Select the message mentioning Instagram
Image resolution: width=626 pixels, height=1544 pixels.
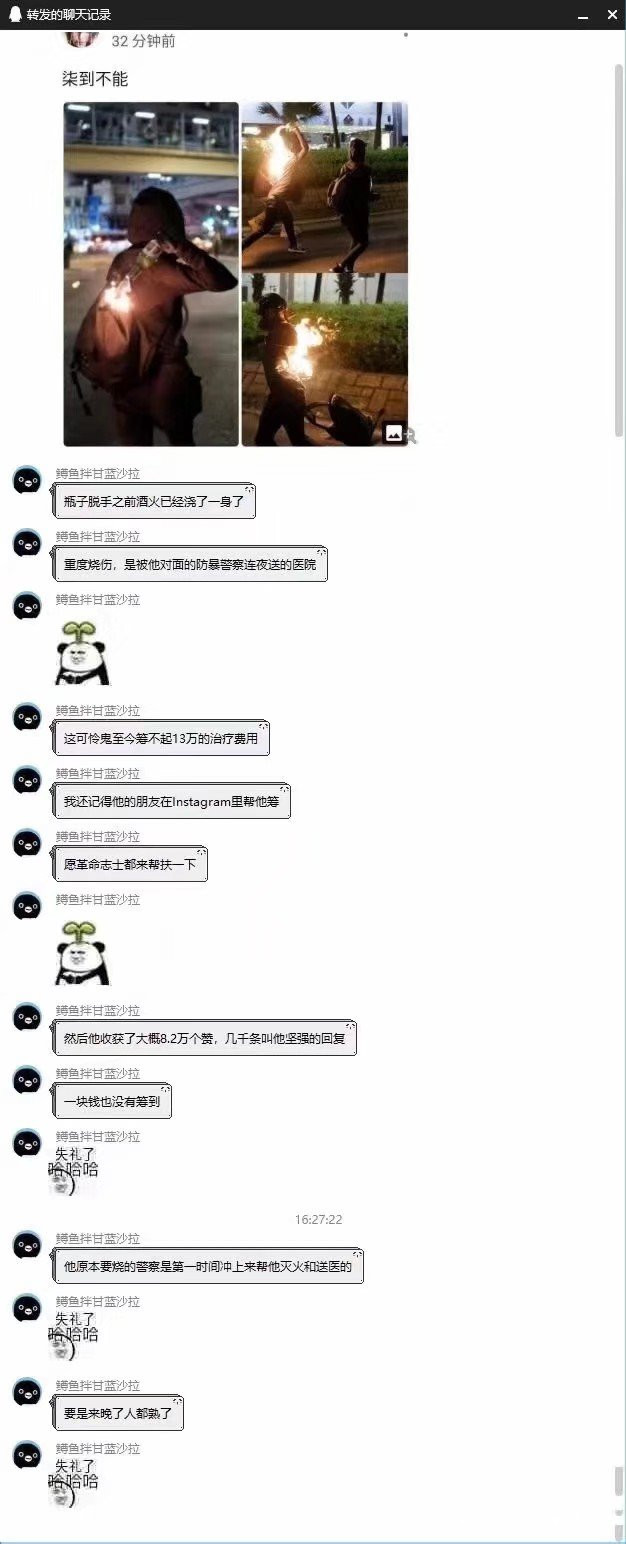tap(172, 801)
